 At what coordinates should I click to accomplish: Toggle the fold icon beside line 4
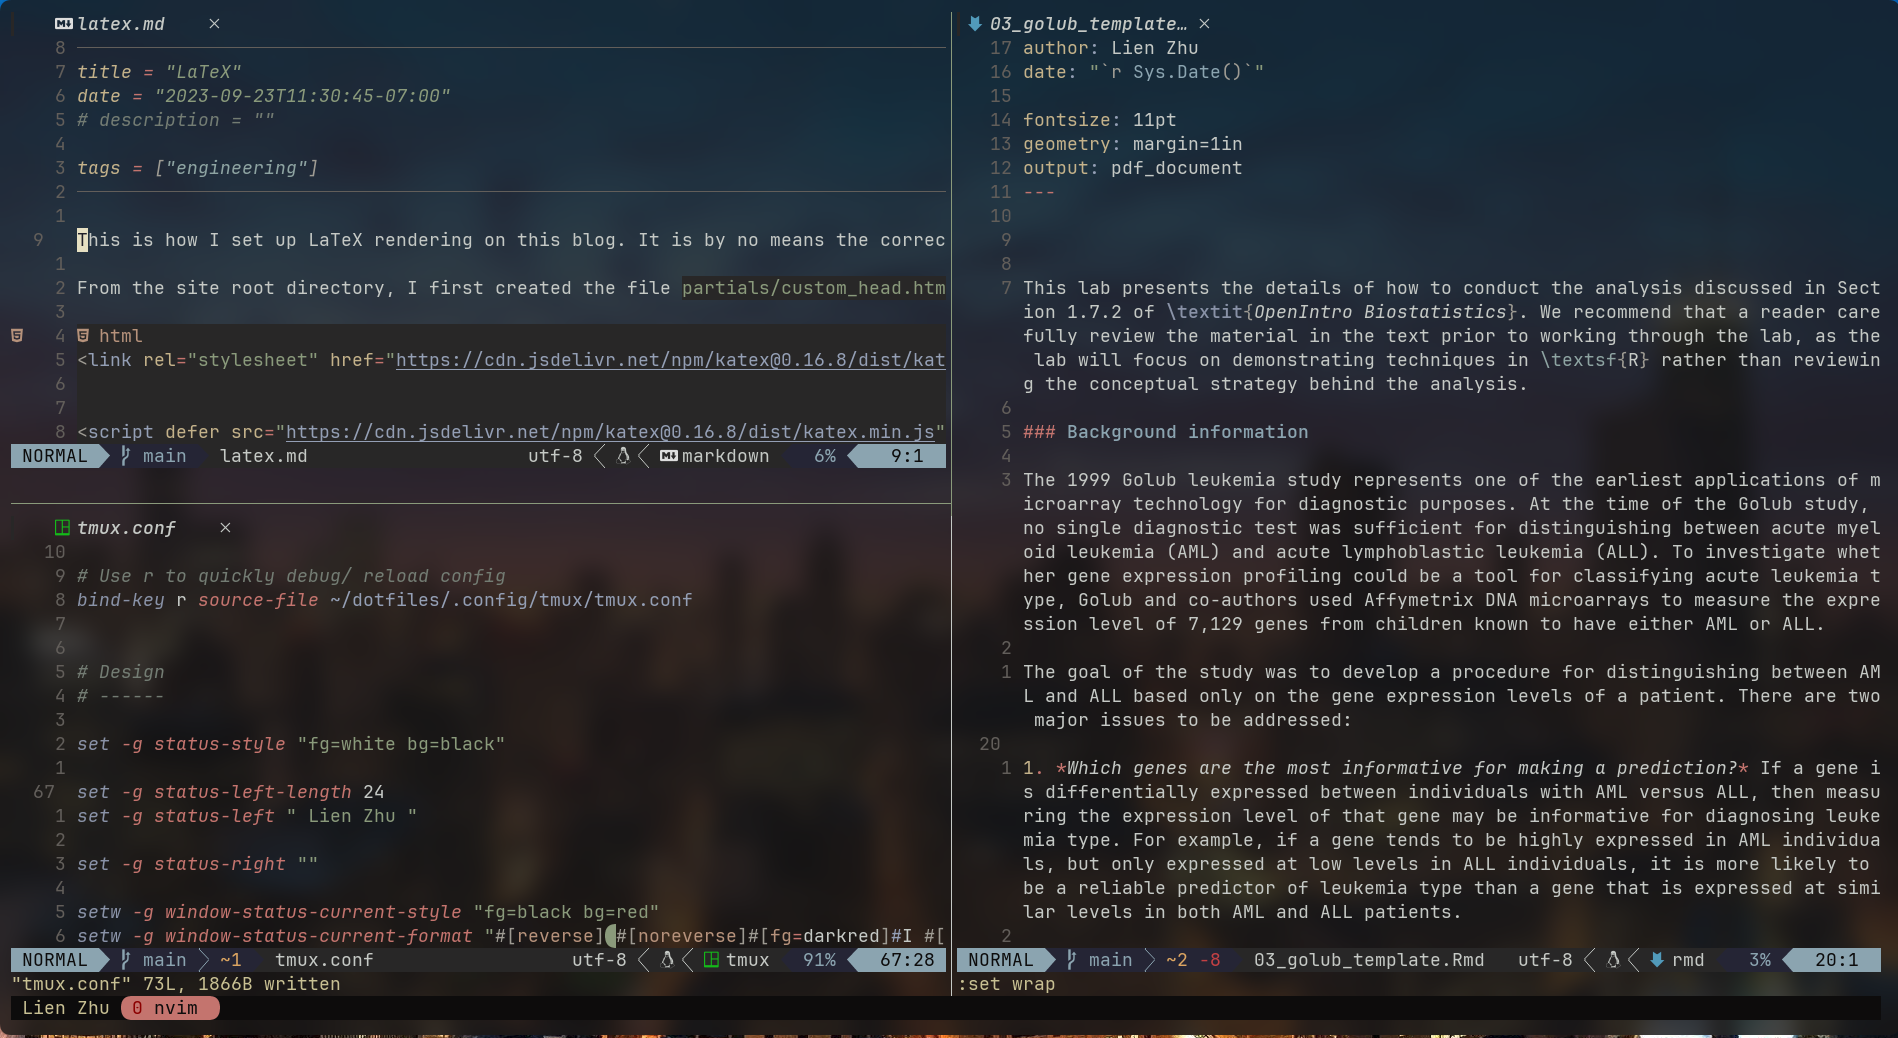point(17,335)
